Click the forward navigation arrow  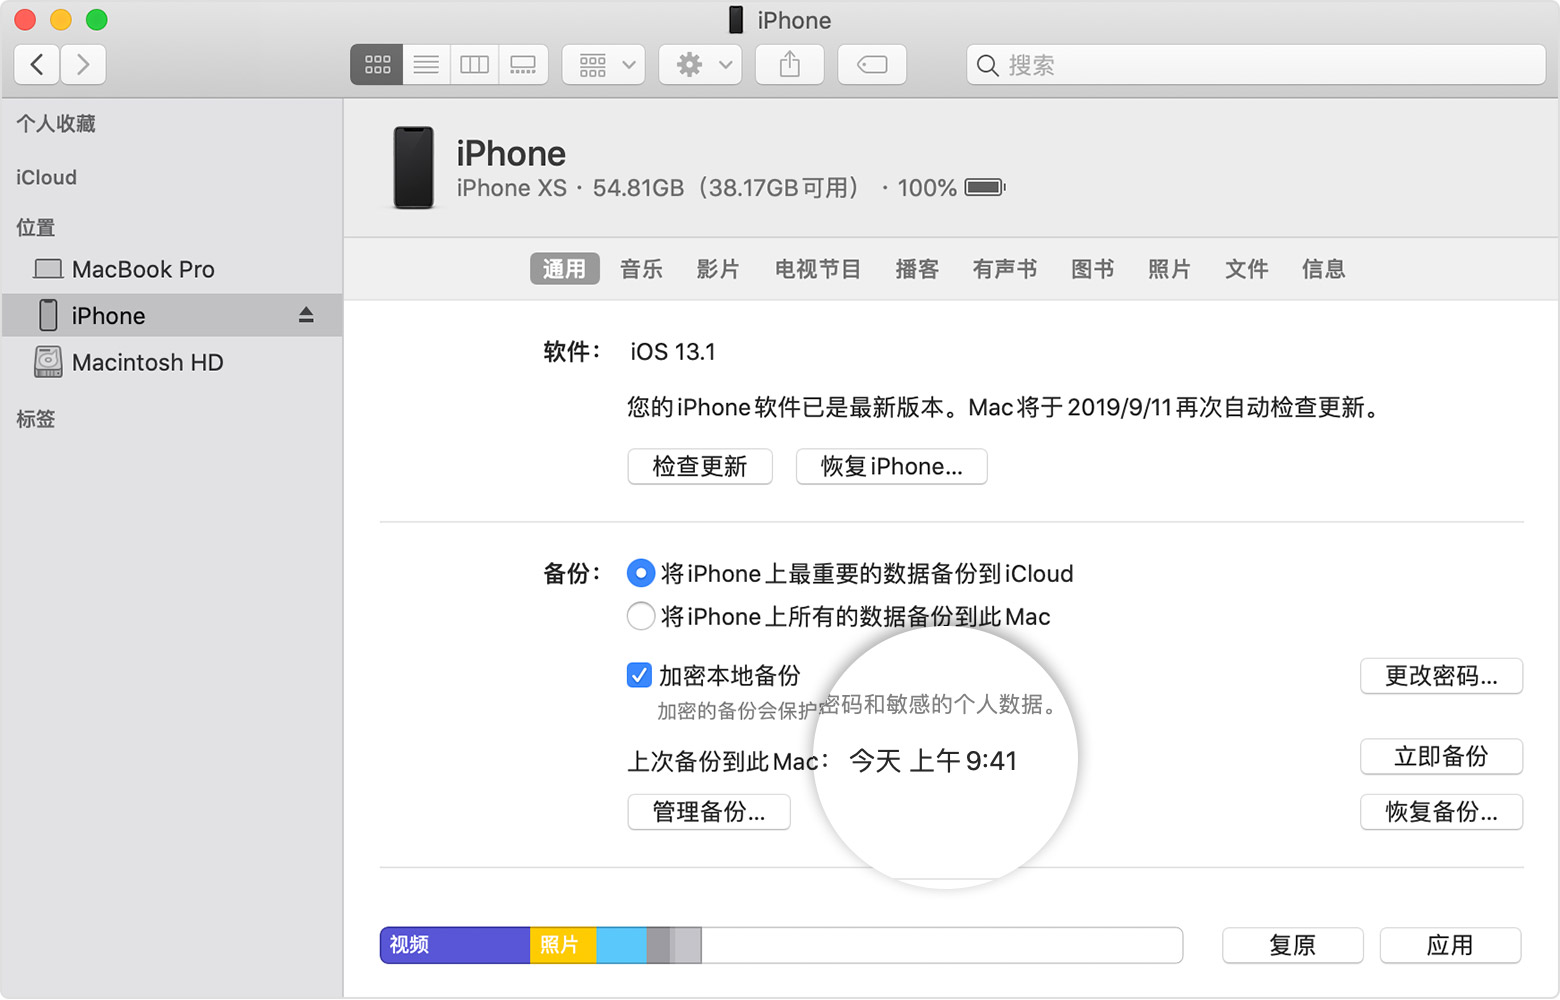[x=83, y=65]
